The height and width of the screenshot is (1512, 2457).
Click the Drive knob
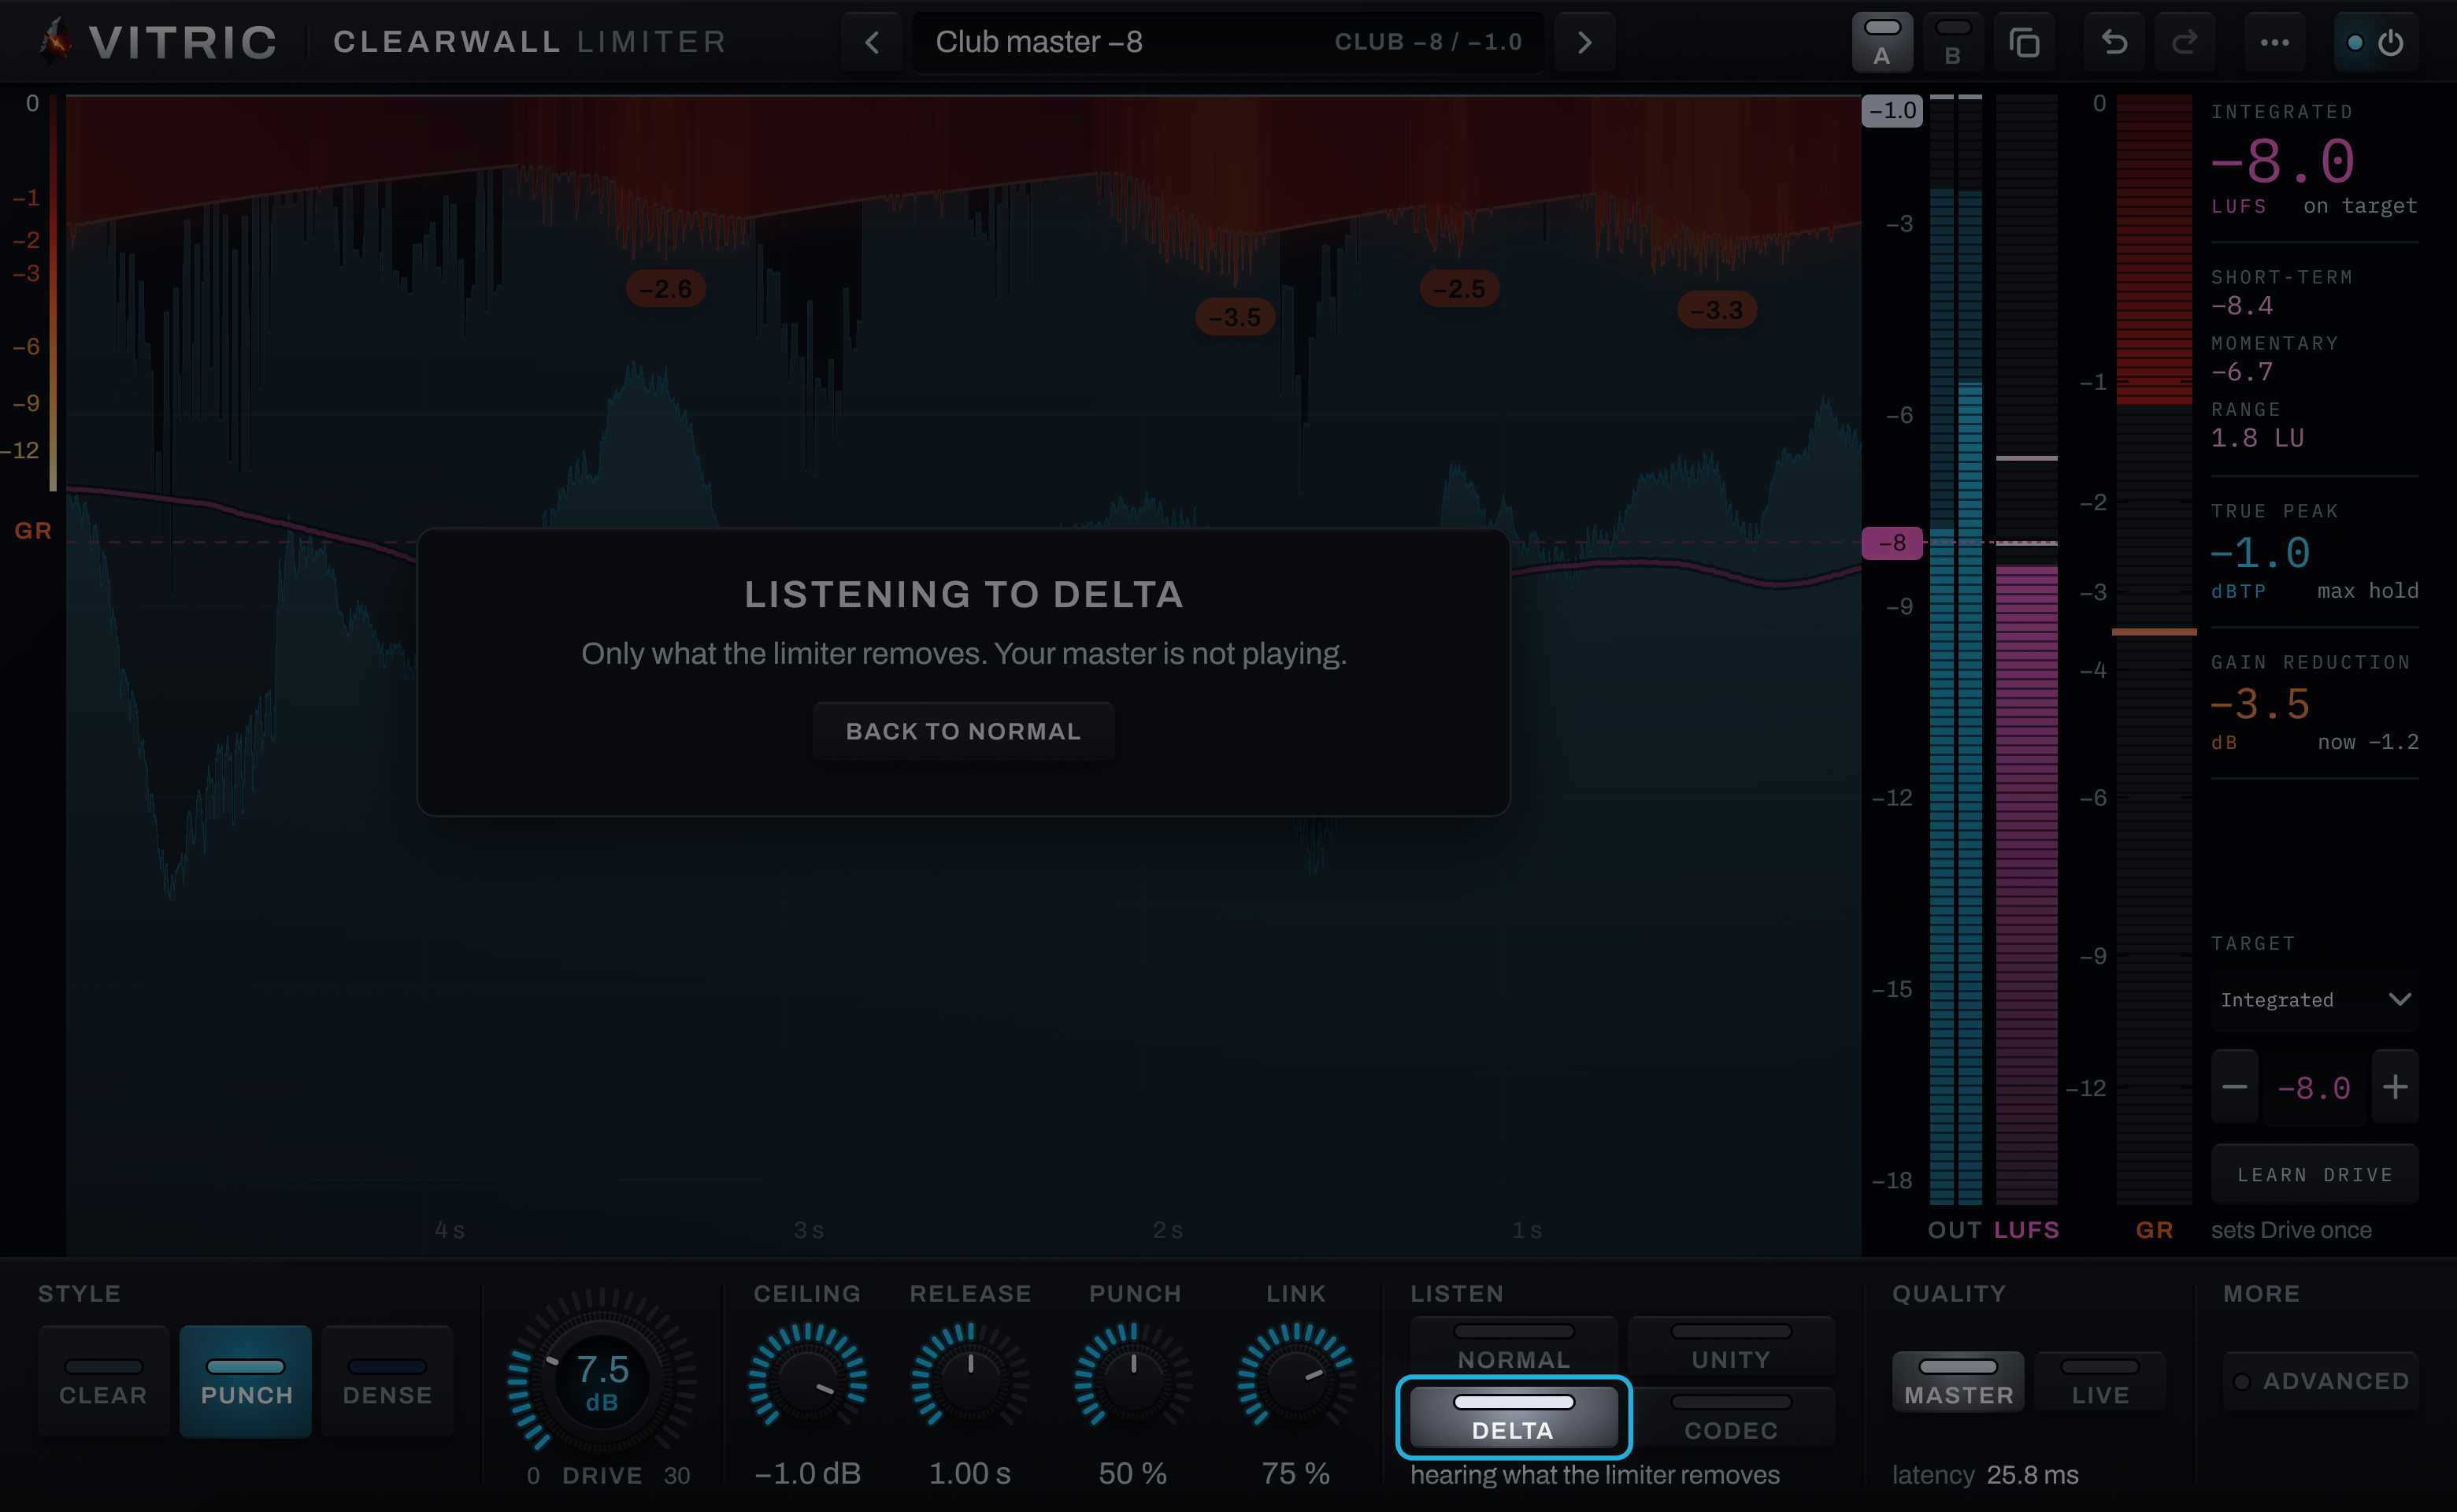(602, 1381)
